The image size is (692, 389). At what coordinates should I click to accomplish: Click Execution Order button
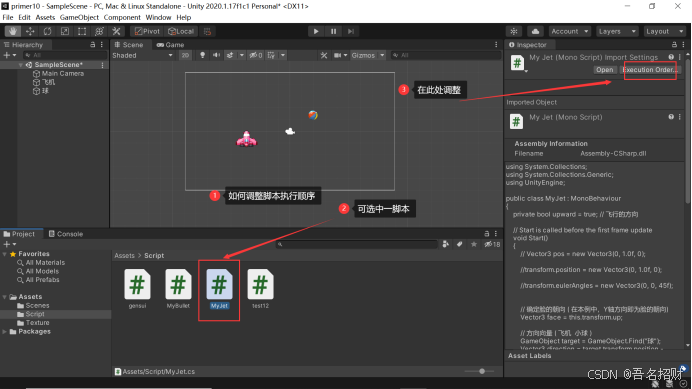click(x=650, y=70)
